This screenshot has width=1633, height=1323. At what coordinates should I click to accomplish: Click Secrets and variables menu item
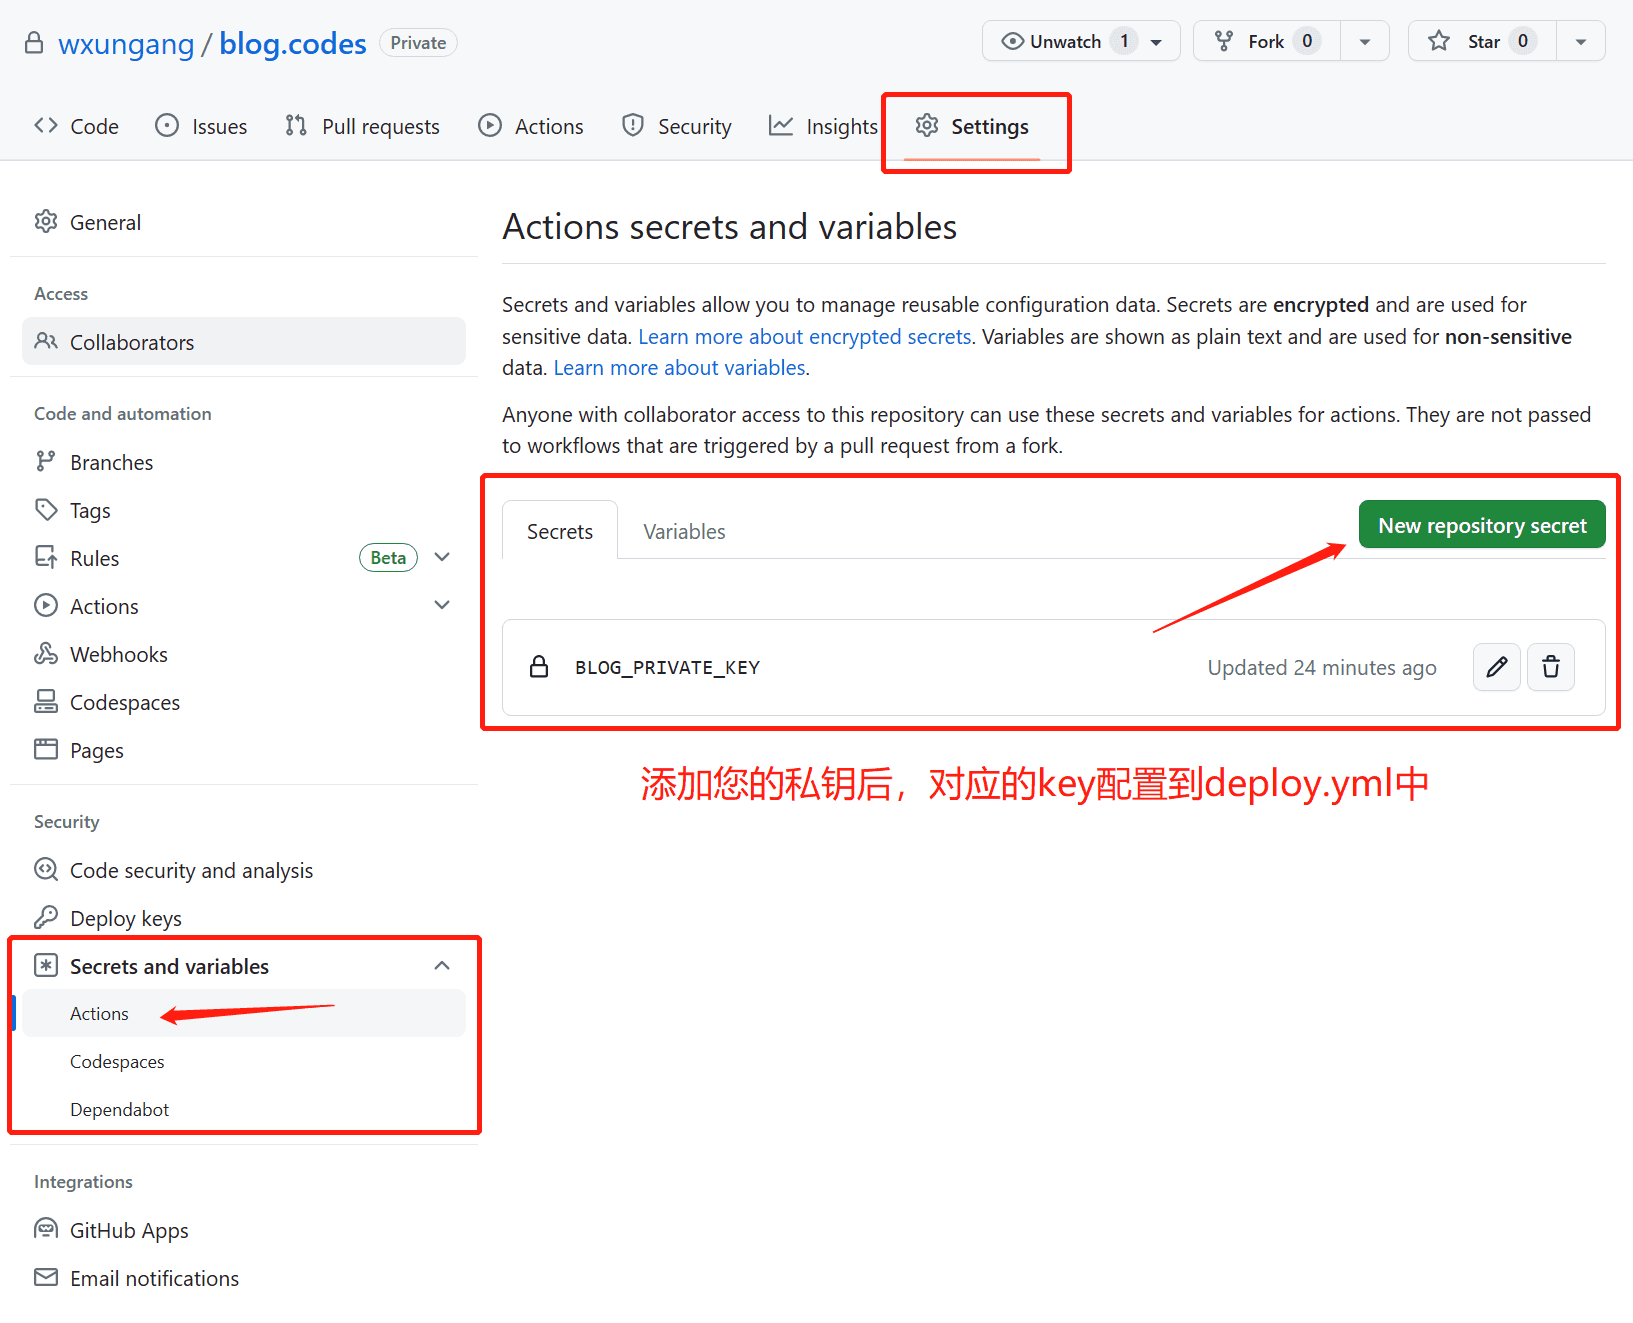pyautogui.click(x=244, y=966)
